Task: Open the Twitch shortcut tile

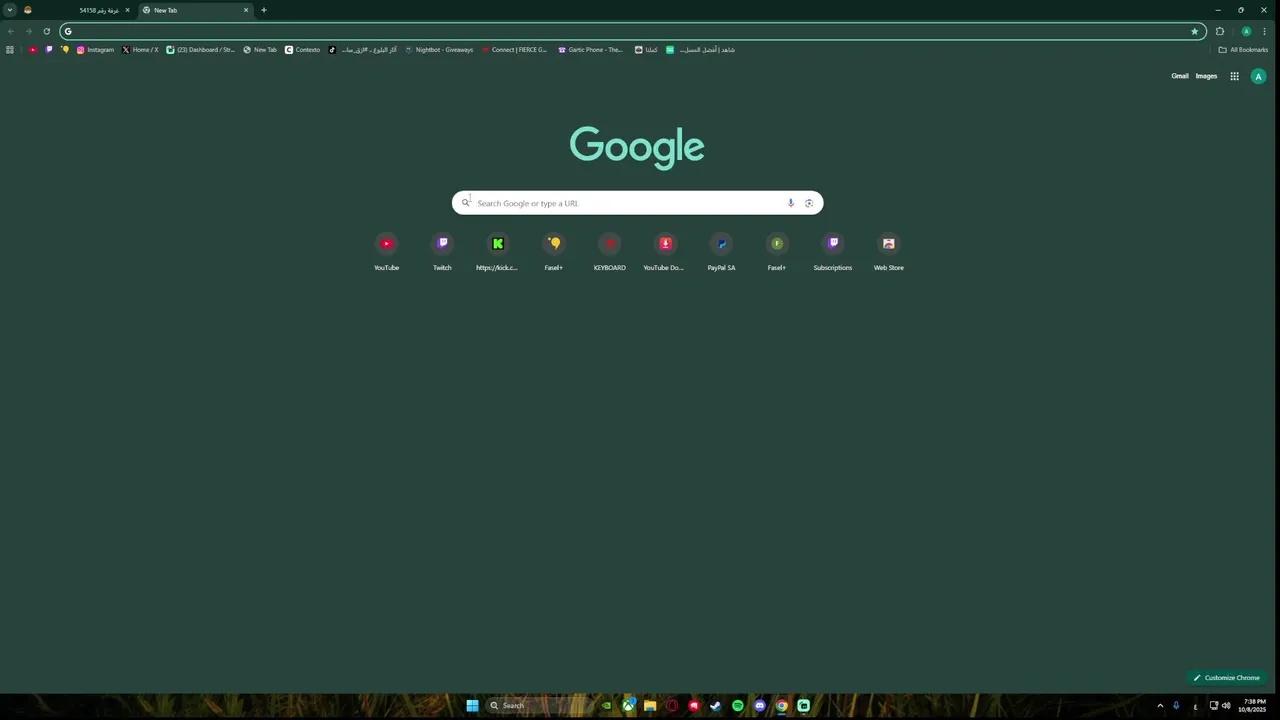Action: (x=442, y=252)
